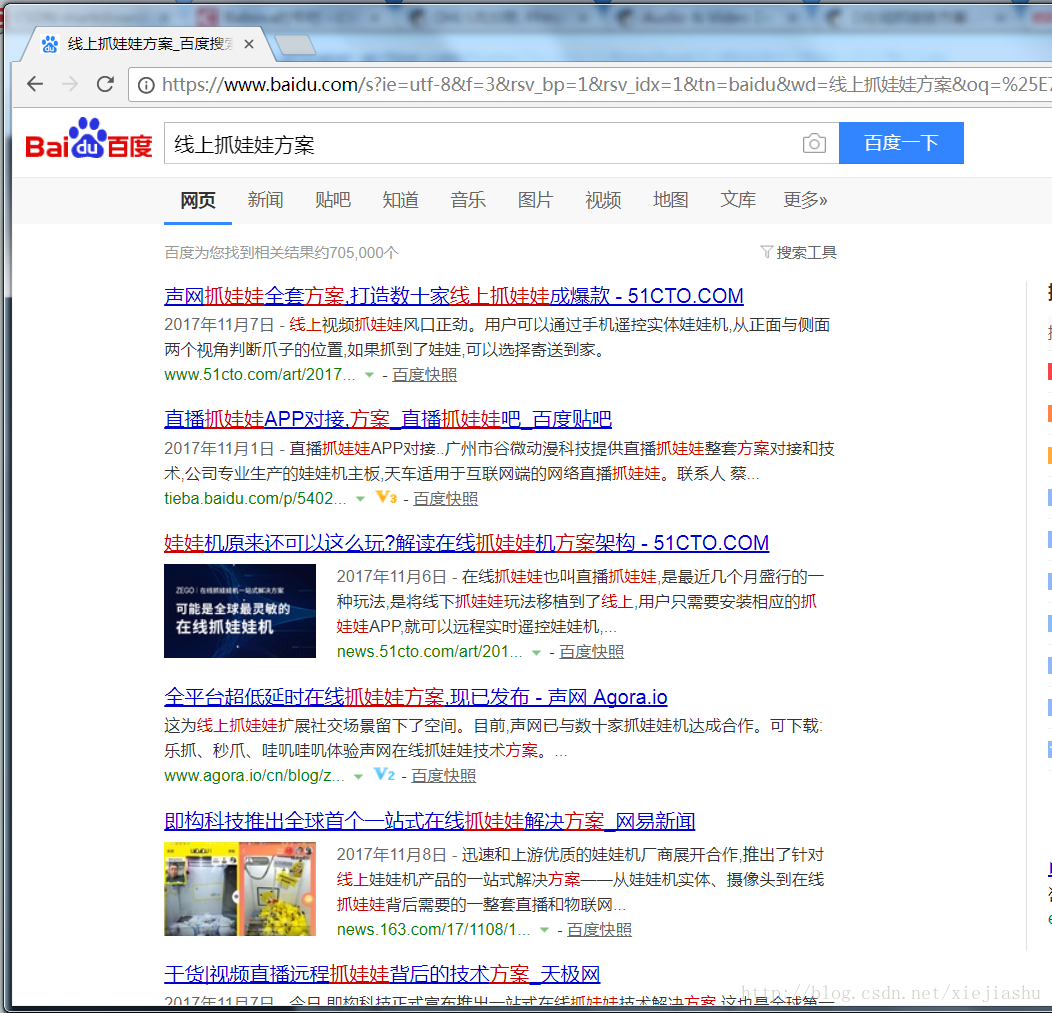
Task: Click the V3 credibility badge on tieba result
Action: pos(386,498)
